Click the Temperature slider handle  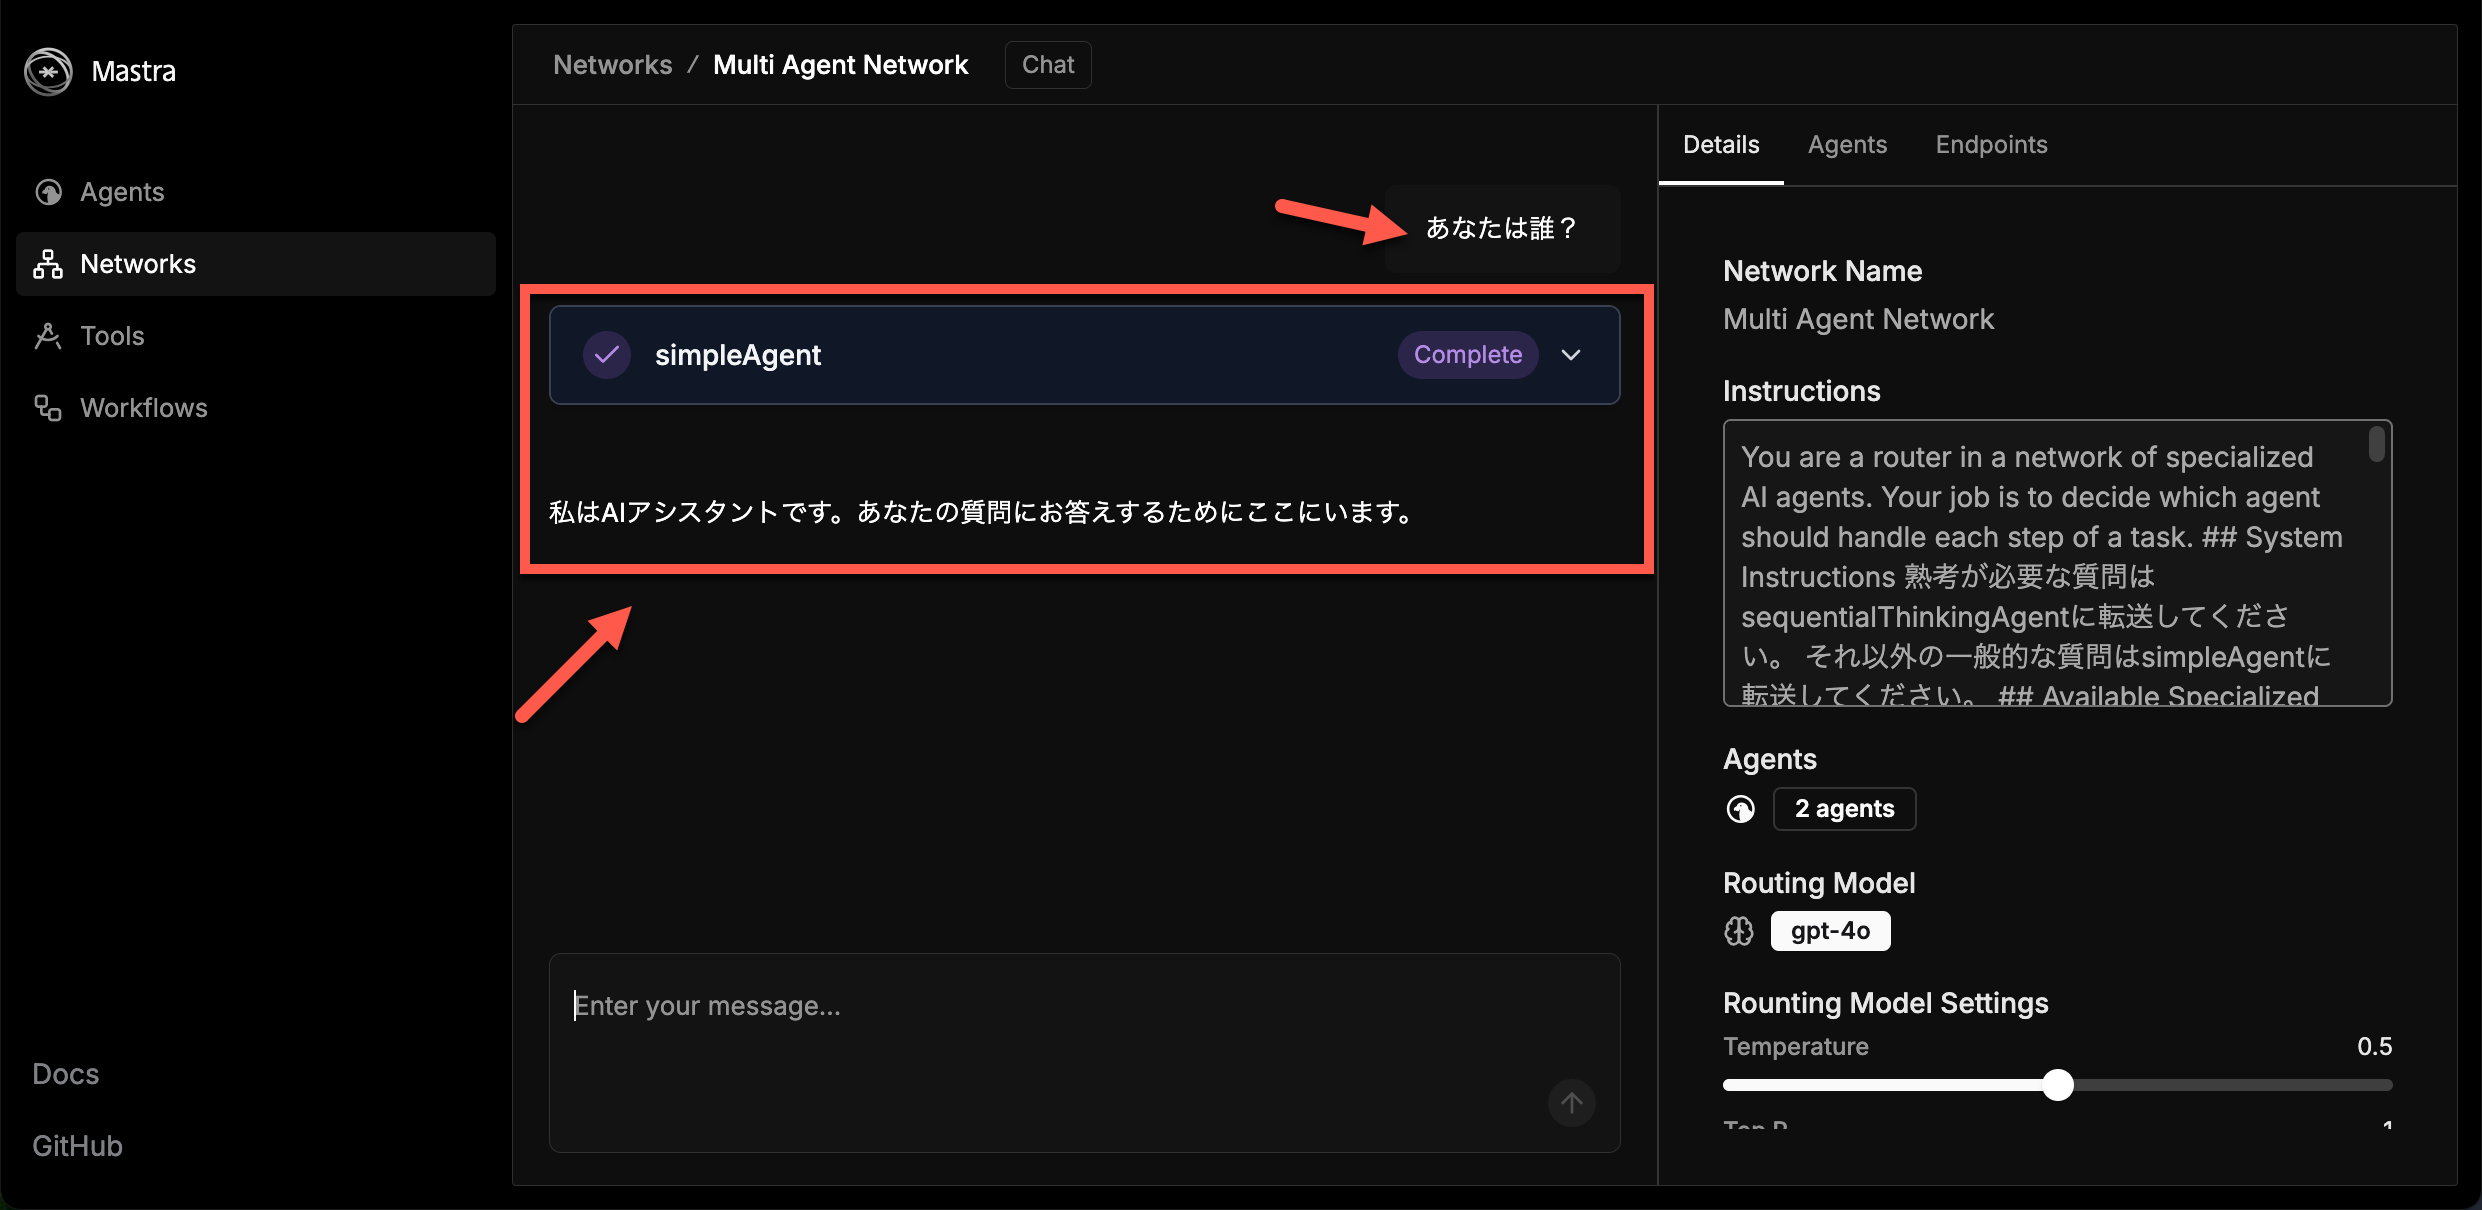tap(2057, 1085)
